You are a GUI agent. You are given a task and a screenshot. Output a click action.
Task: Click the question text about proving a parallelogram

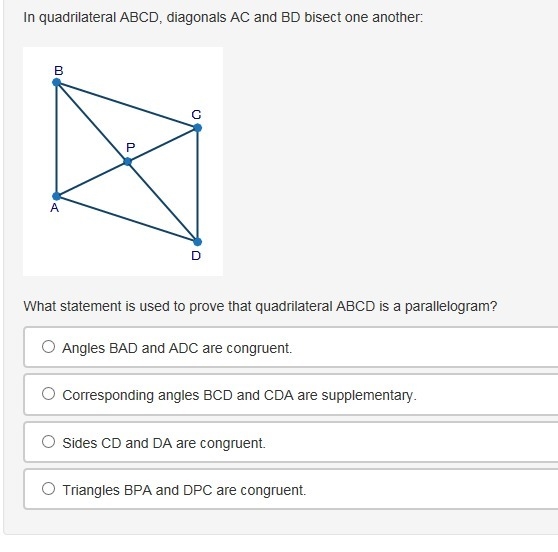point(260,306)
